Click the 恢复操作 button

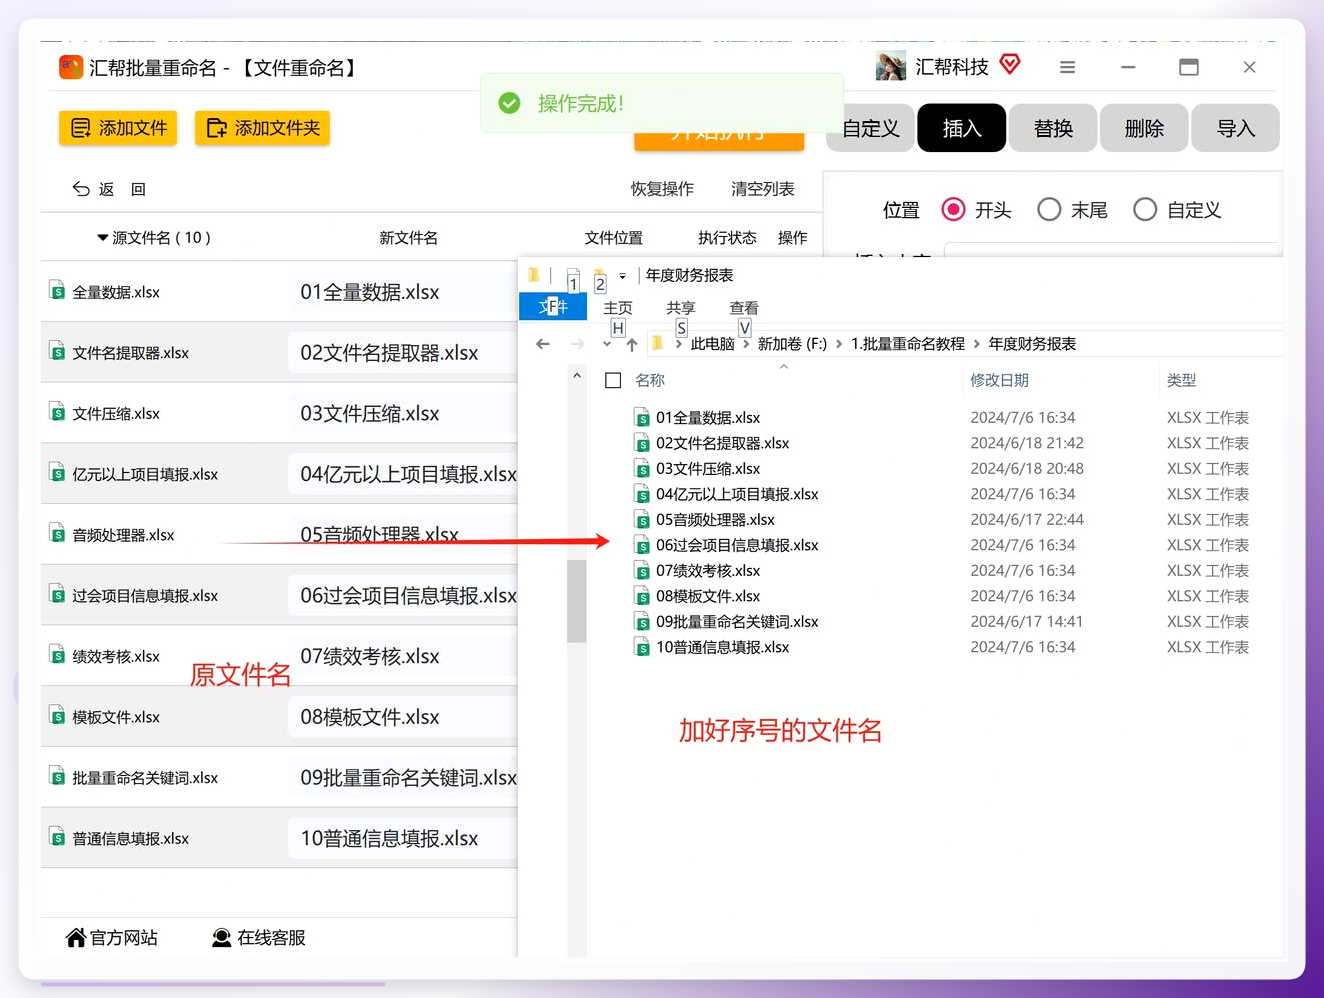click(662, 189)
